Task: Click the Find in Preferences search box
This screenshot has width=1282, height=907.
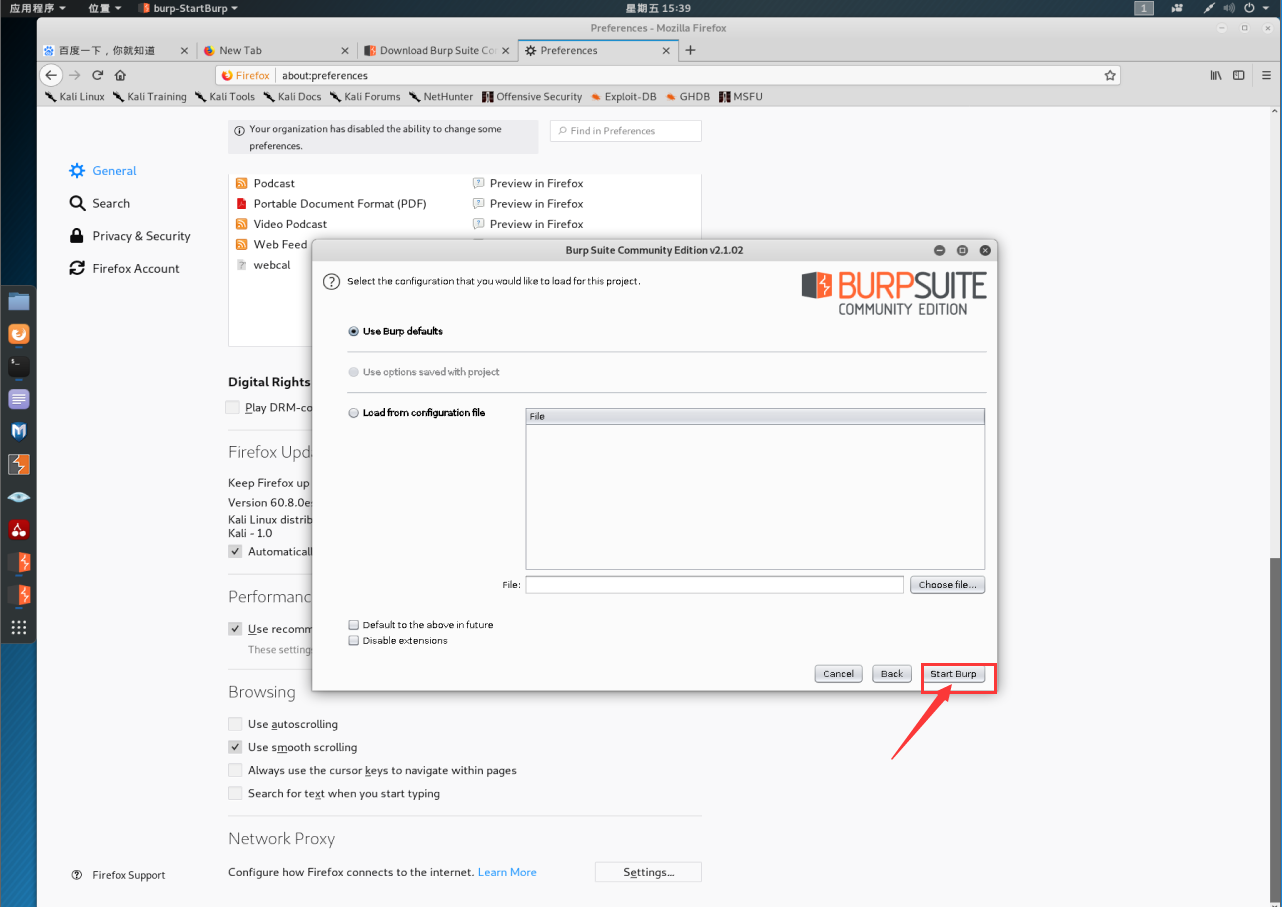Action: [626, 131]
